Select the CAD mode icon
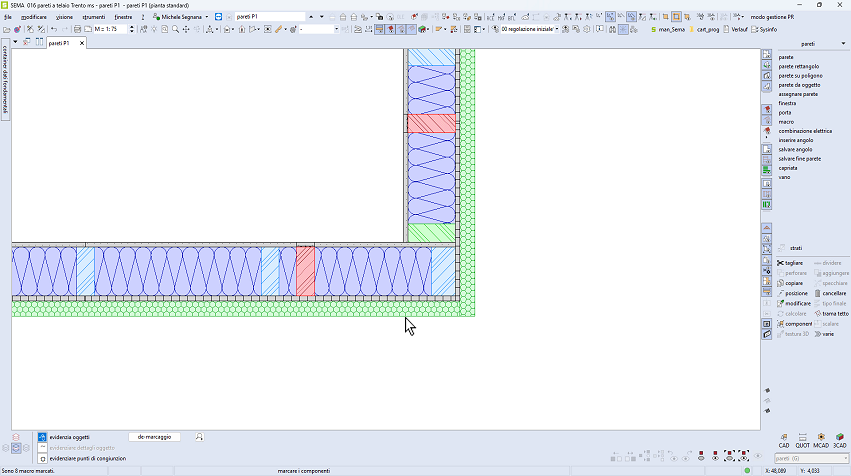This screenshot has width=851, height=476. point(784,439)
